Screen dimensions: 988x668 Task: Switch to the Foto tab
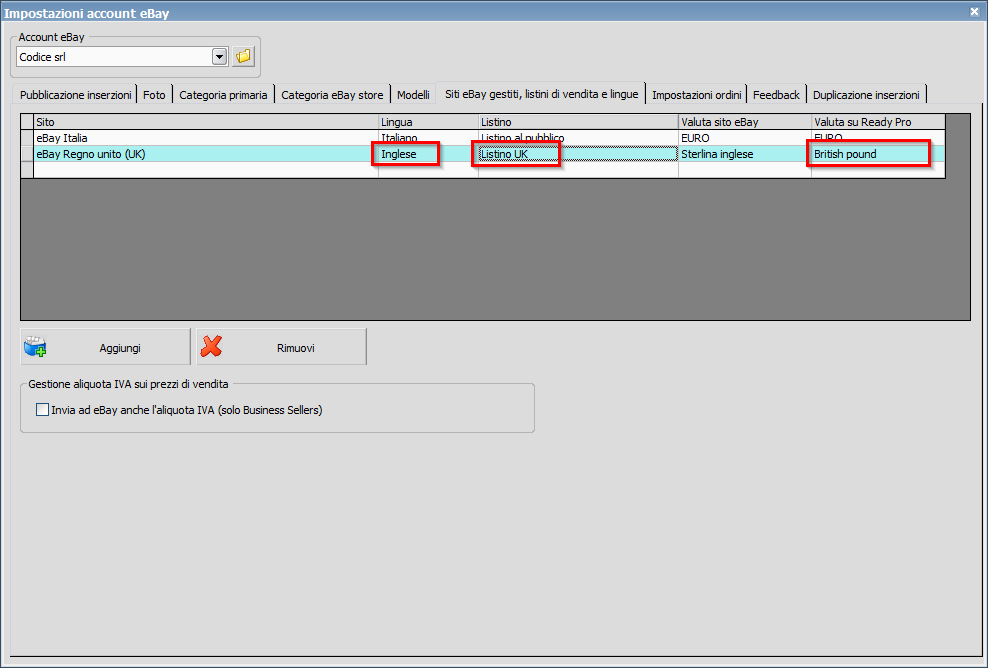click(154, 95)
